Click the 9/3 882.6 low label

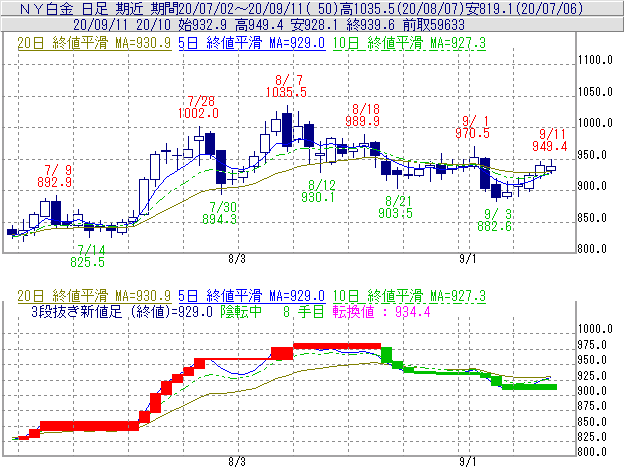point(495,220)
